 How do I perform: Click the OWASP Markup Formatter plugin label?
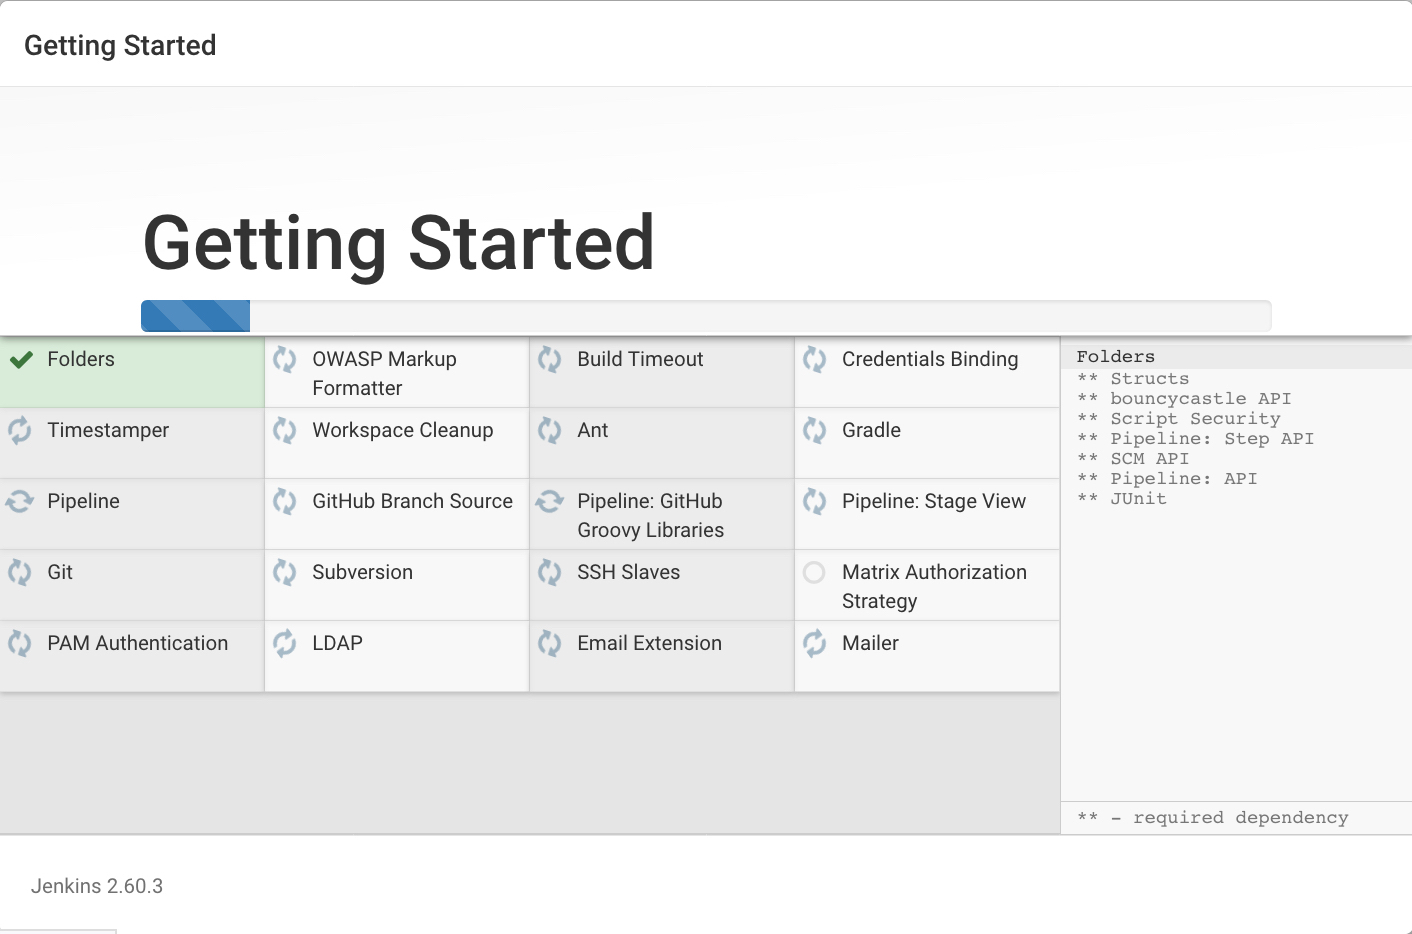click(x=384, y=374)
